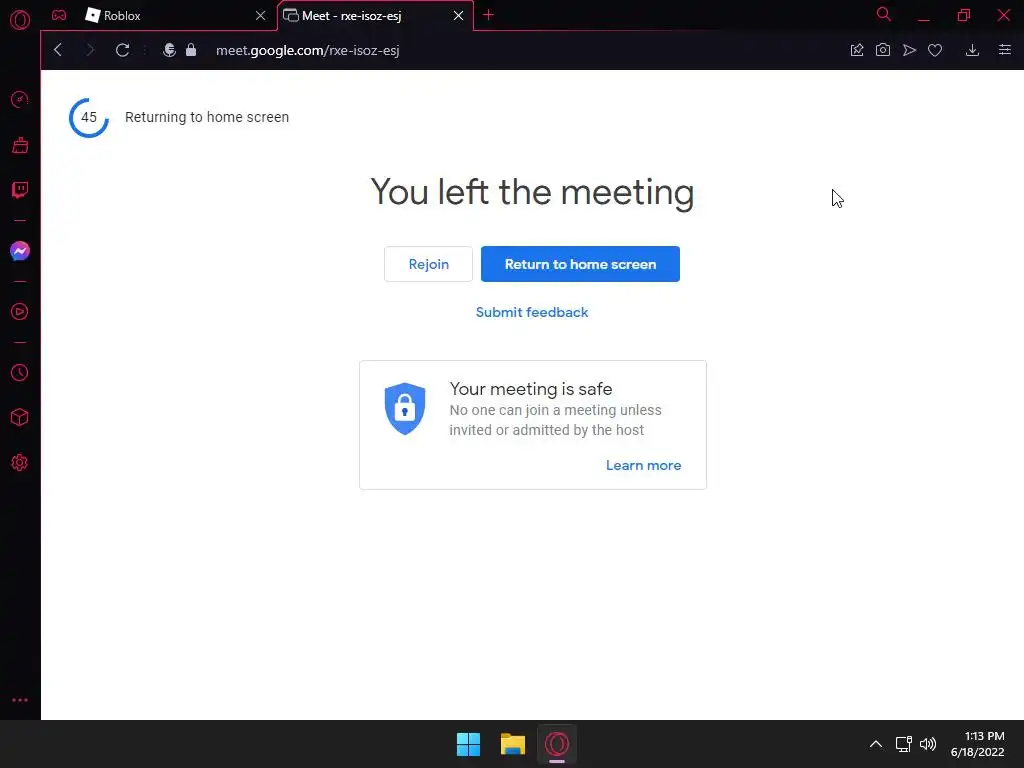Open File Explorer from taskbar
This screenshot has height=768, width=1024.
(513, 744)
